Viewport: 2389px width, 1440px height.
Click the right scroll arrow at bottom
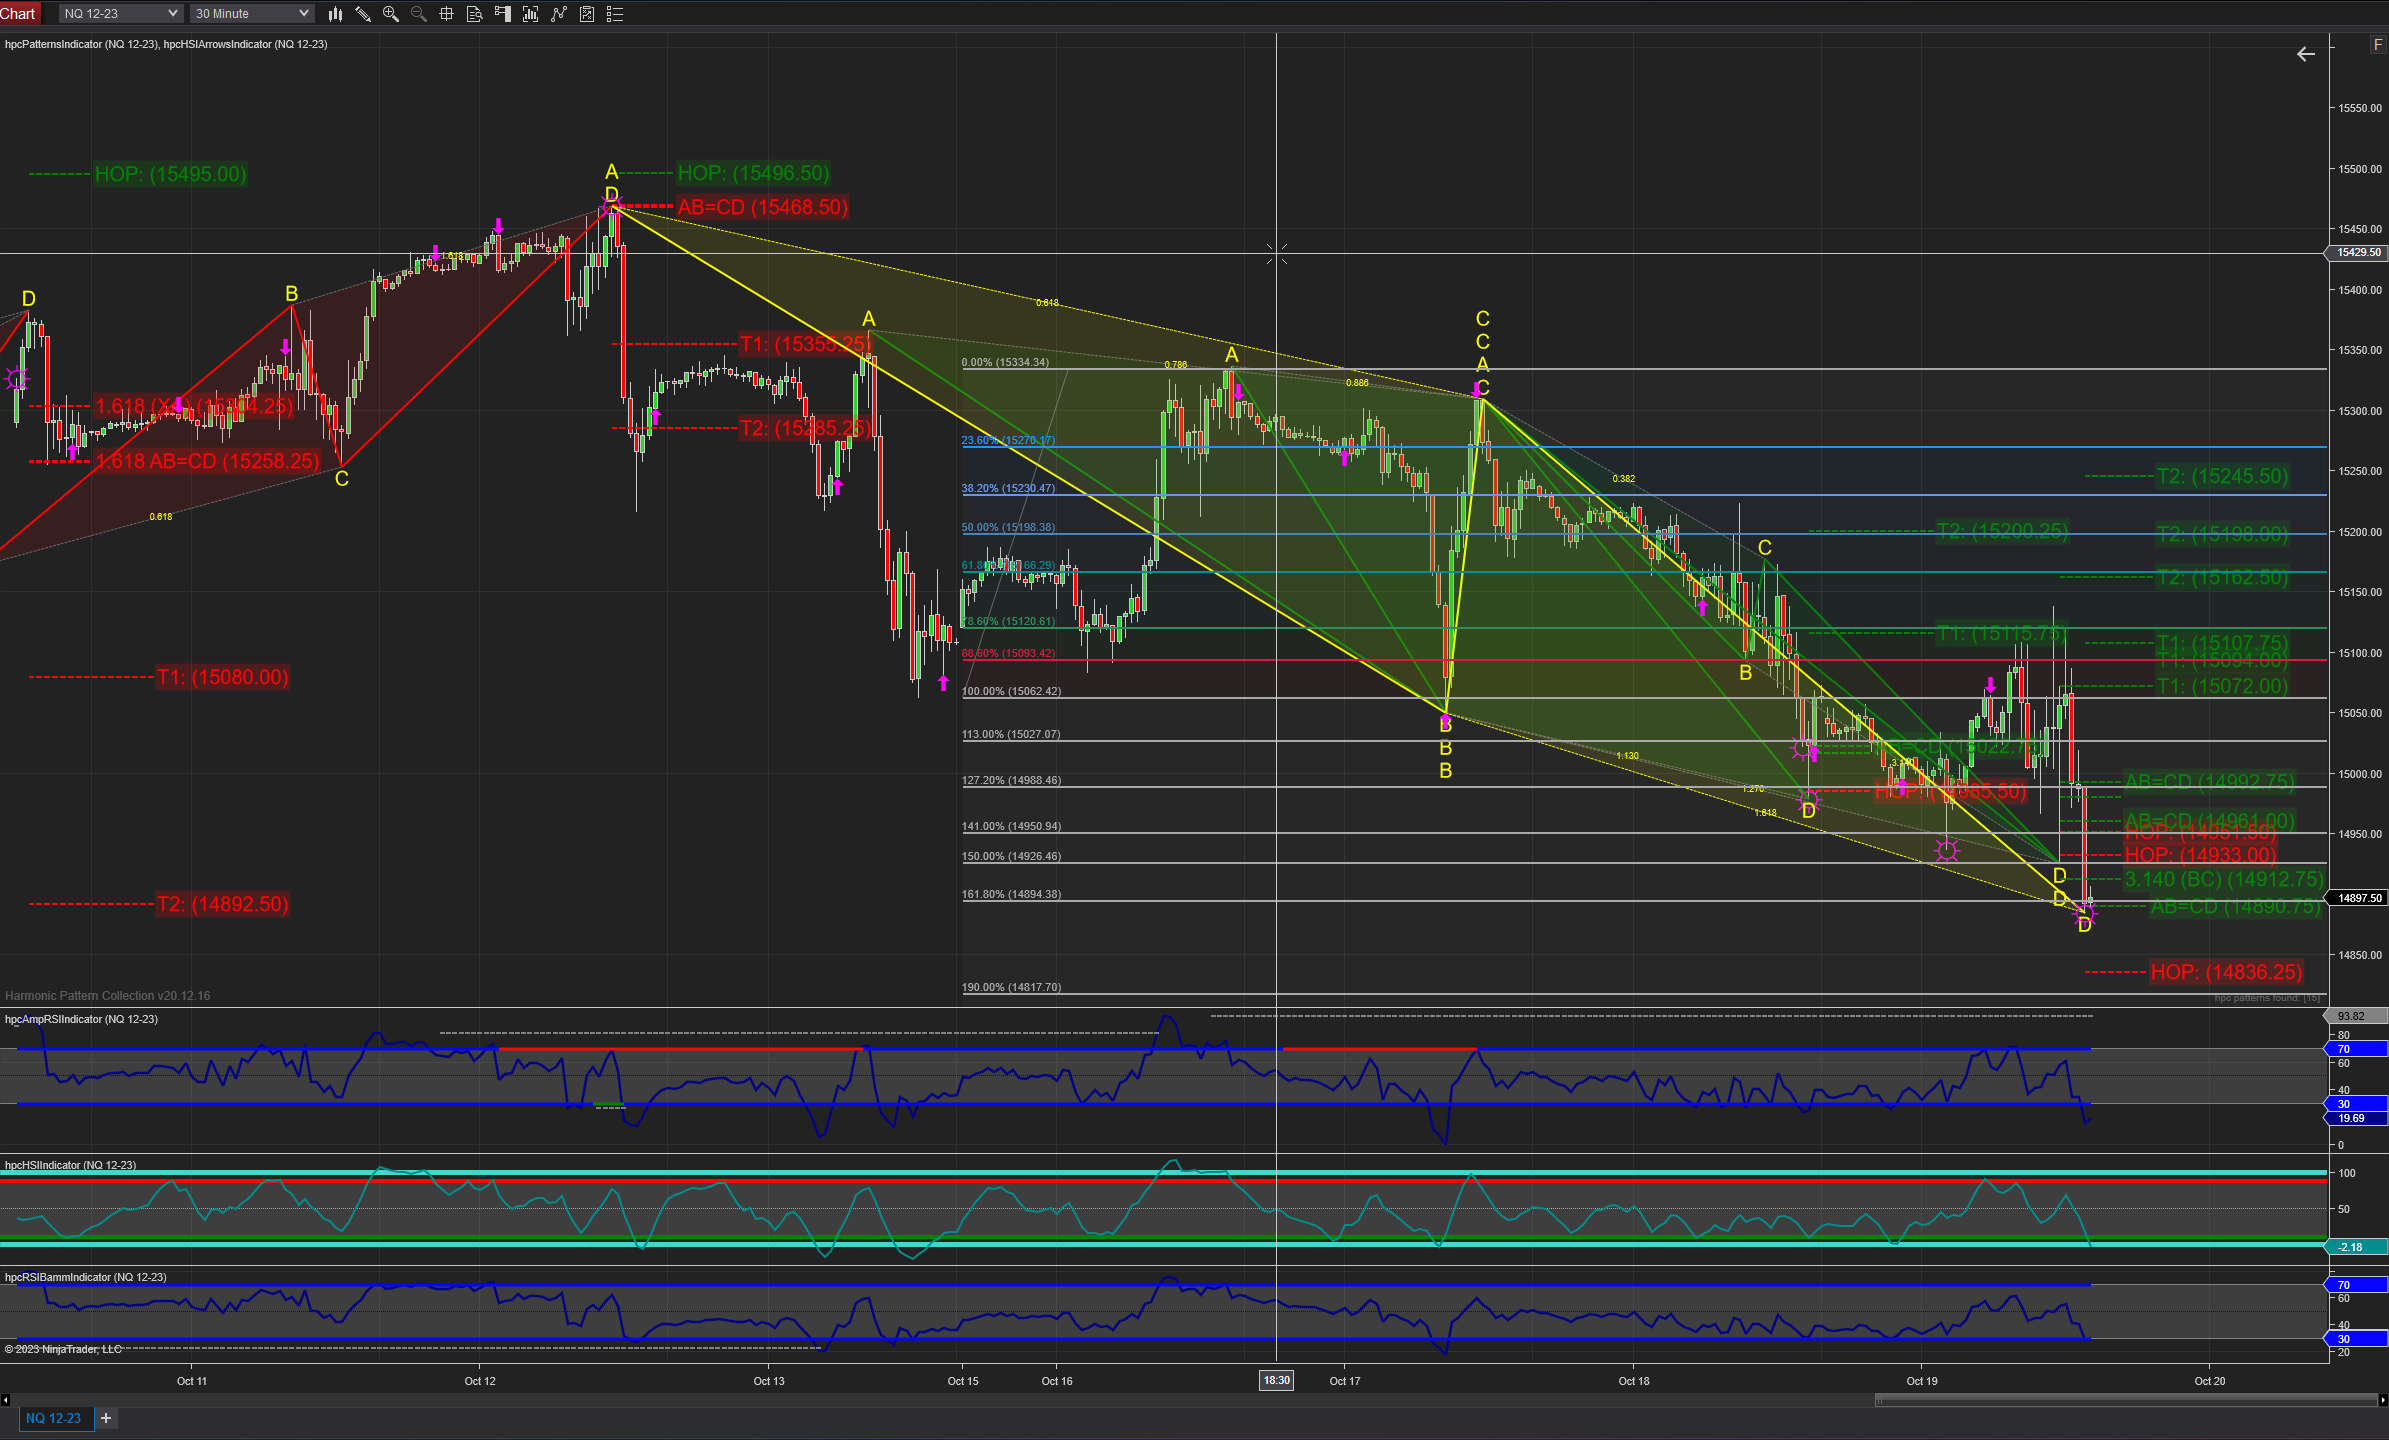point(2383,1400)
